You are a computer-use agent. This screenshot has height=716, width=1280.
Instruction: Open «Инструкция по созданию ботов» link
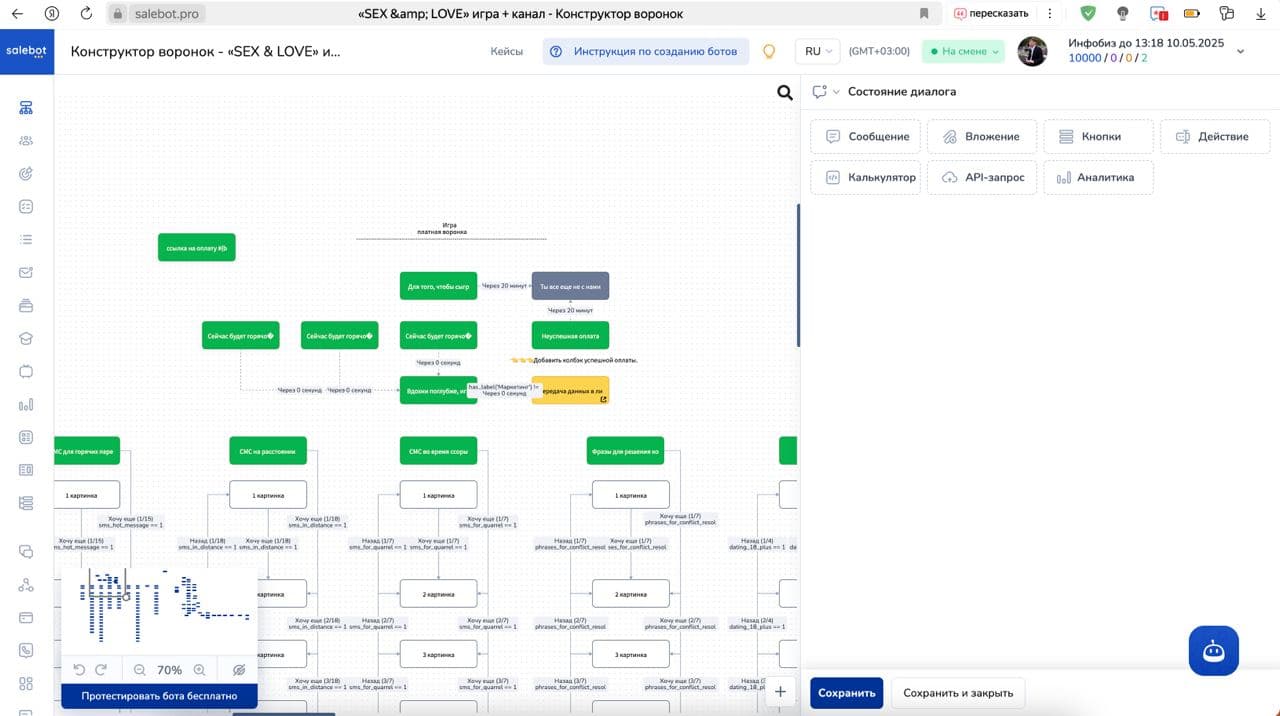pyautogui.click(x=646, y=52)
